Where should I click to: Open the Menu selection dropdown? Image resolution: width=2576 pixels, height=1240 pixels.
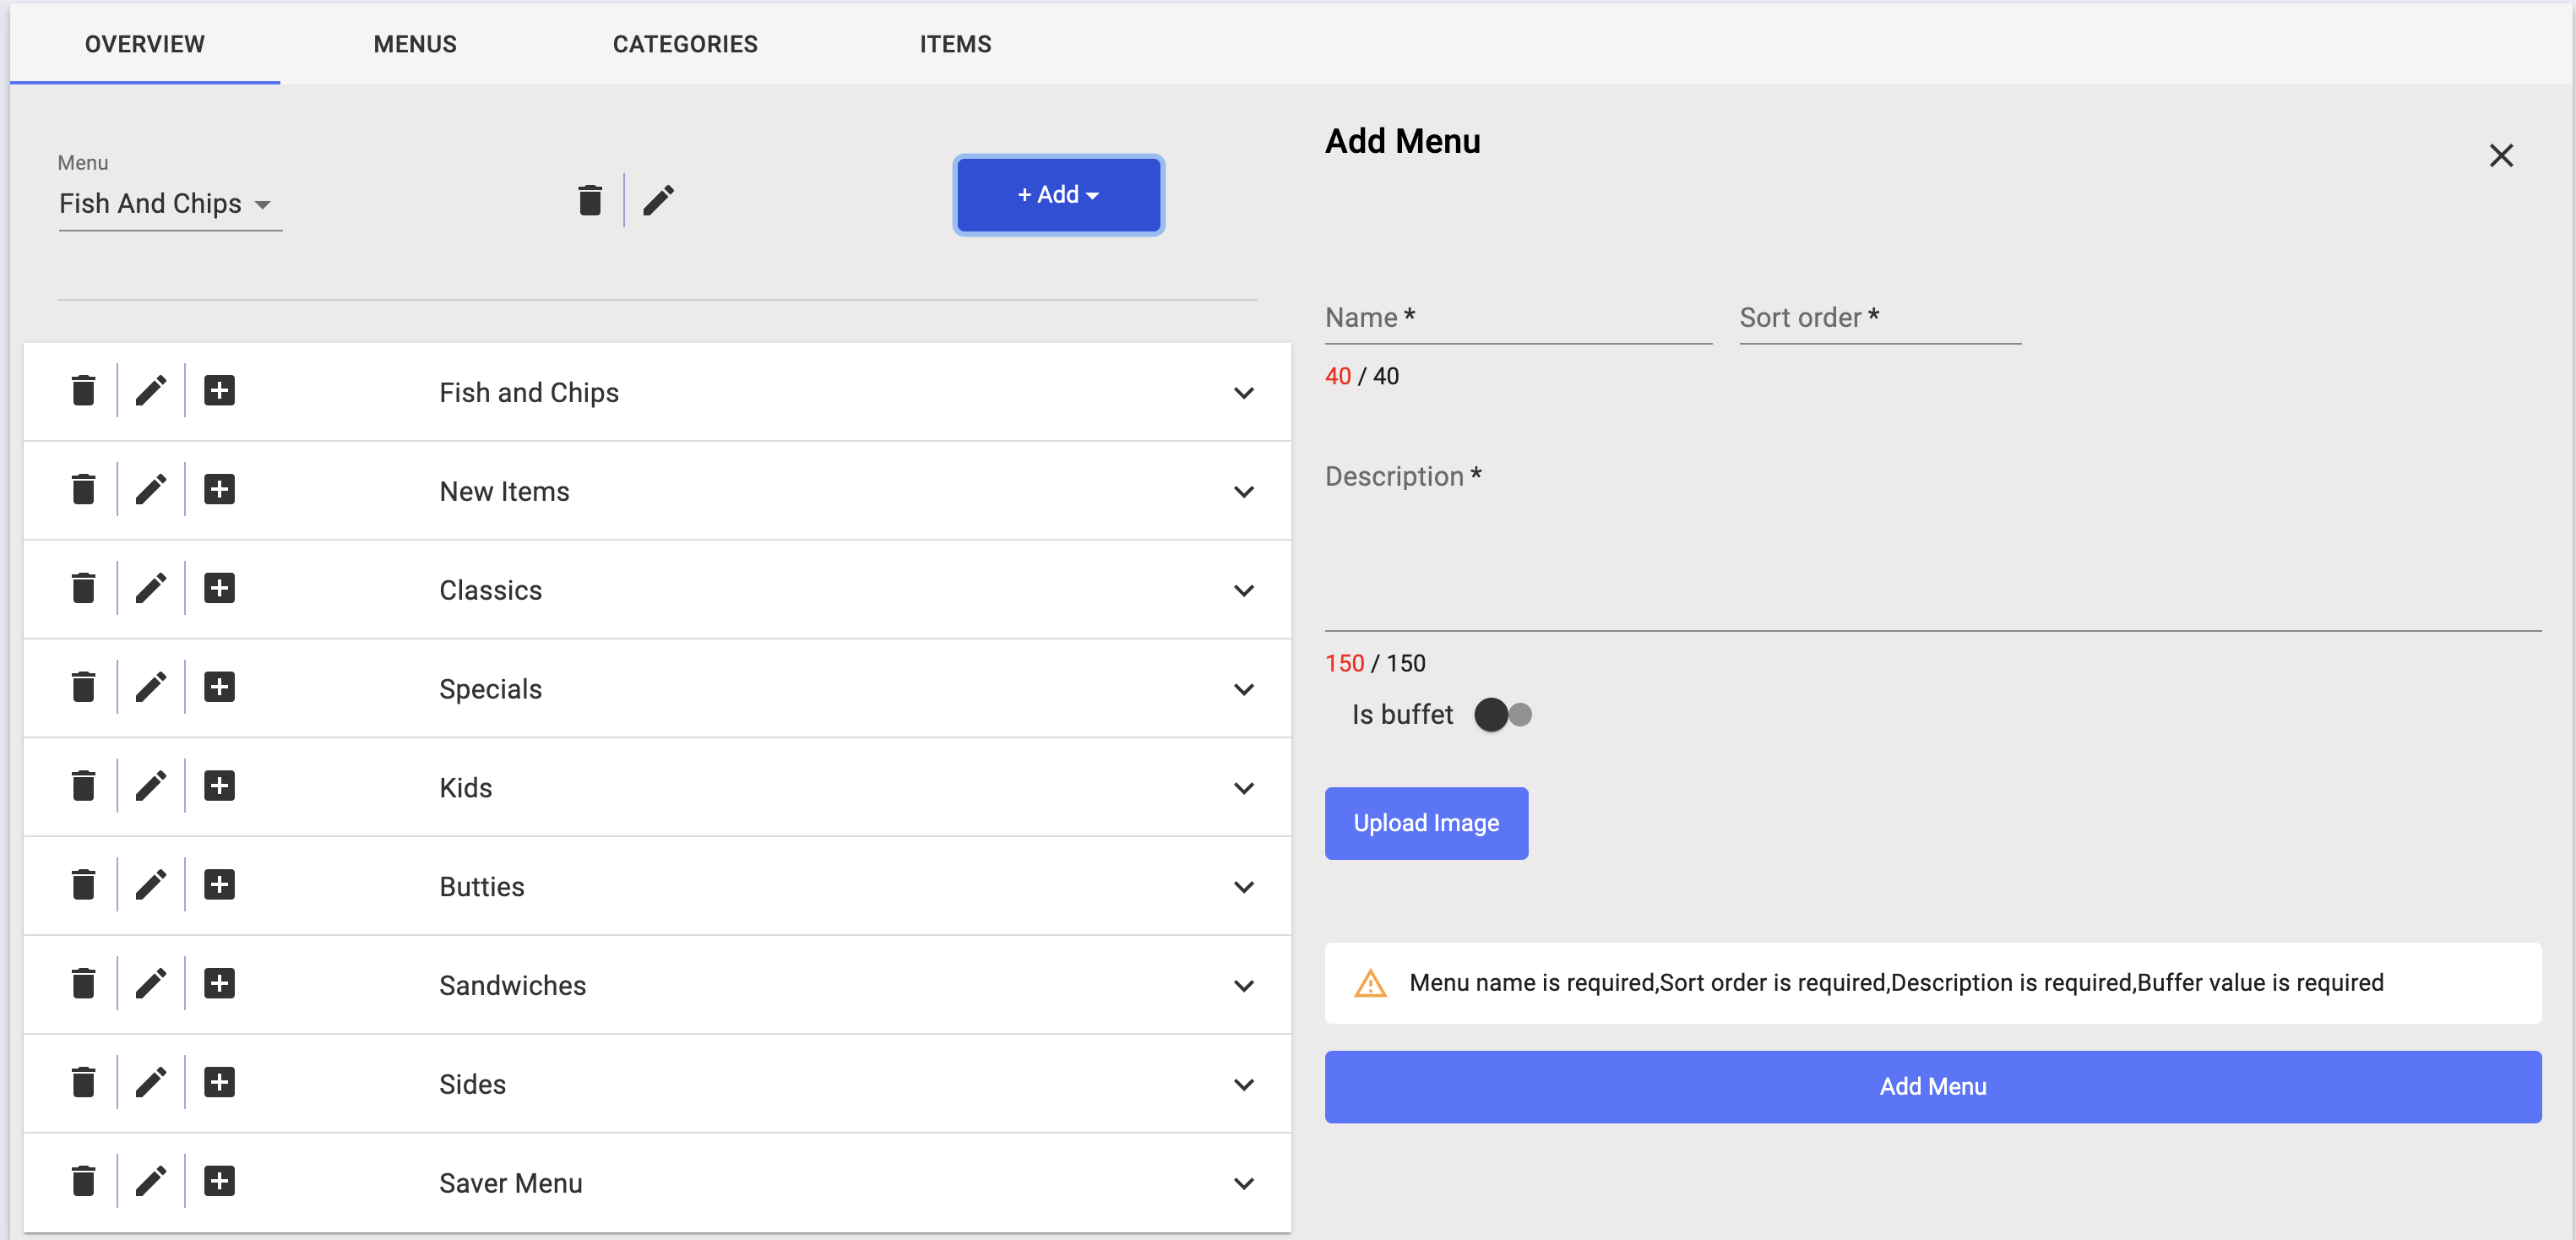[x=170, y=204]
